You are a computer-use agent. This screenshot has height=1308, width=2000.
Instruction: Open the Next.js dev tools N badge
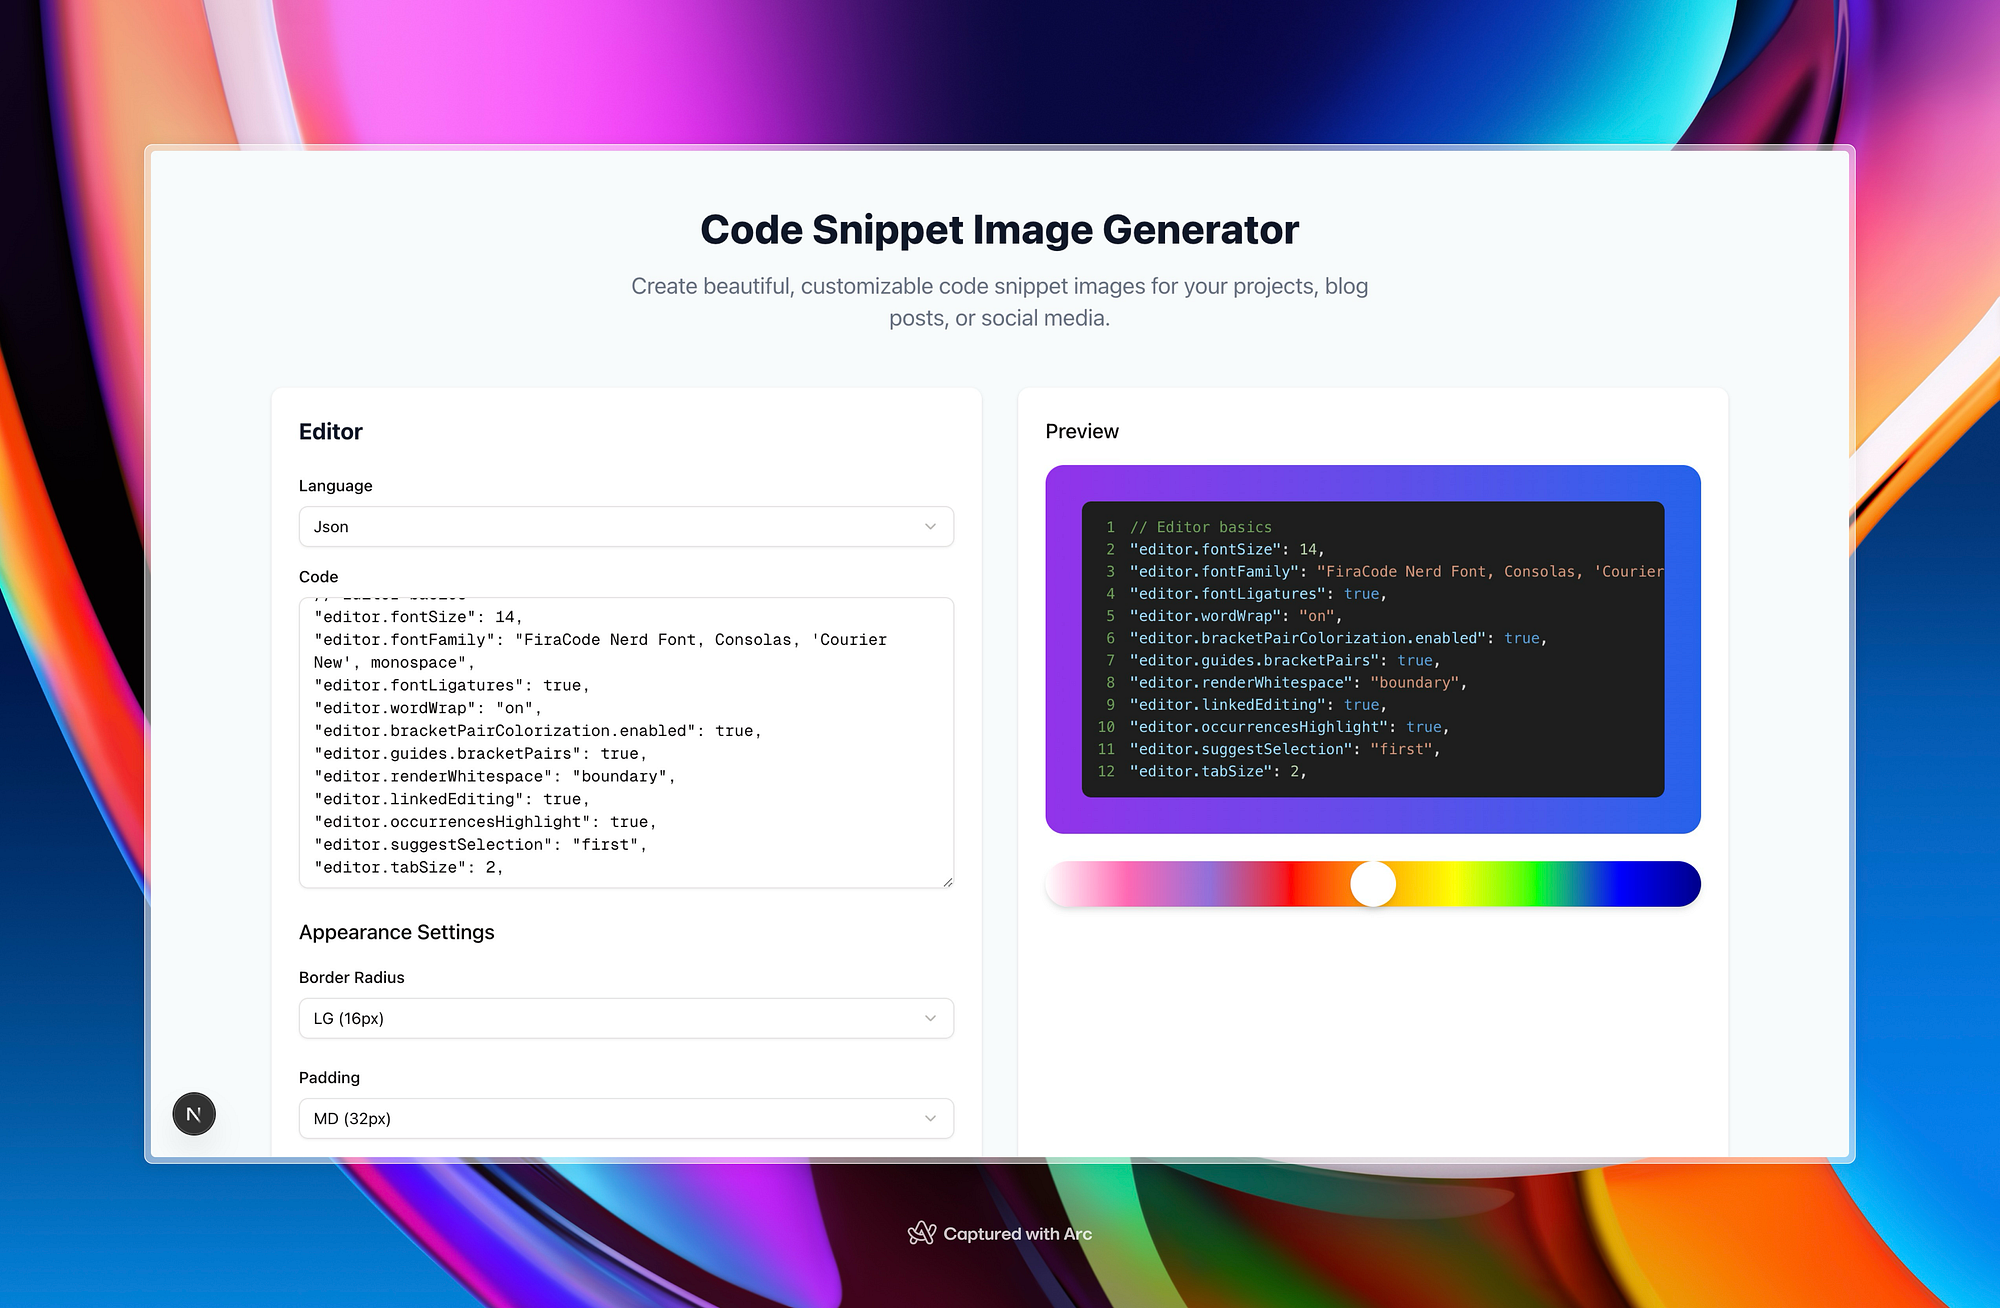point(194,1114)
